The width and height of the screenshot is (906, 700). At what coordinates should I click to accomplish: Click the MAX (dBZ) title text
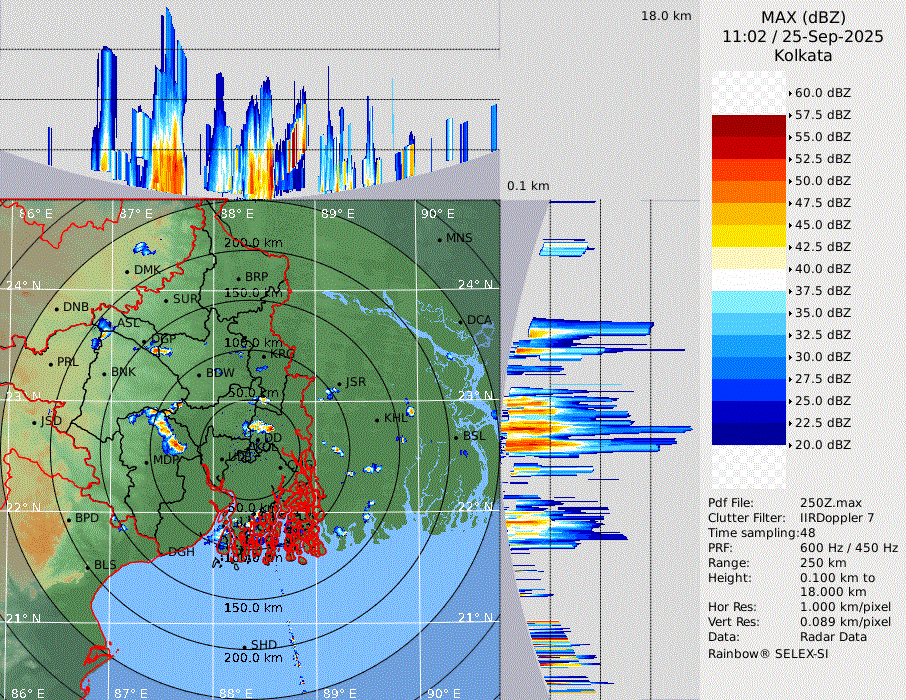(803, 17)
